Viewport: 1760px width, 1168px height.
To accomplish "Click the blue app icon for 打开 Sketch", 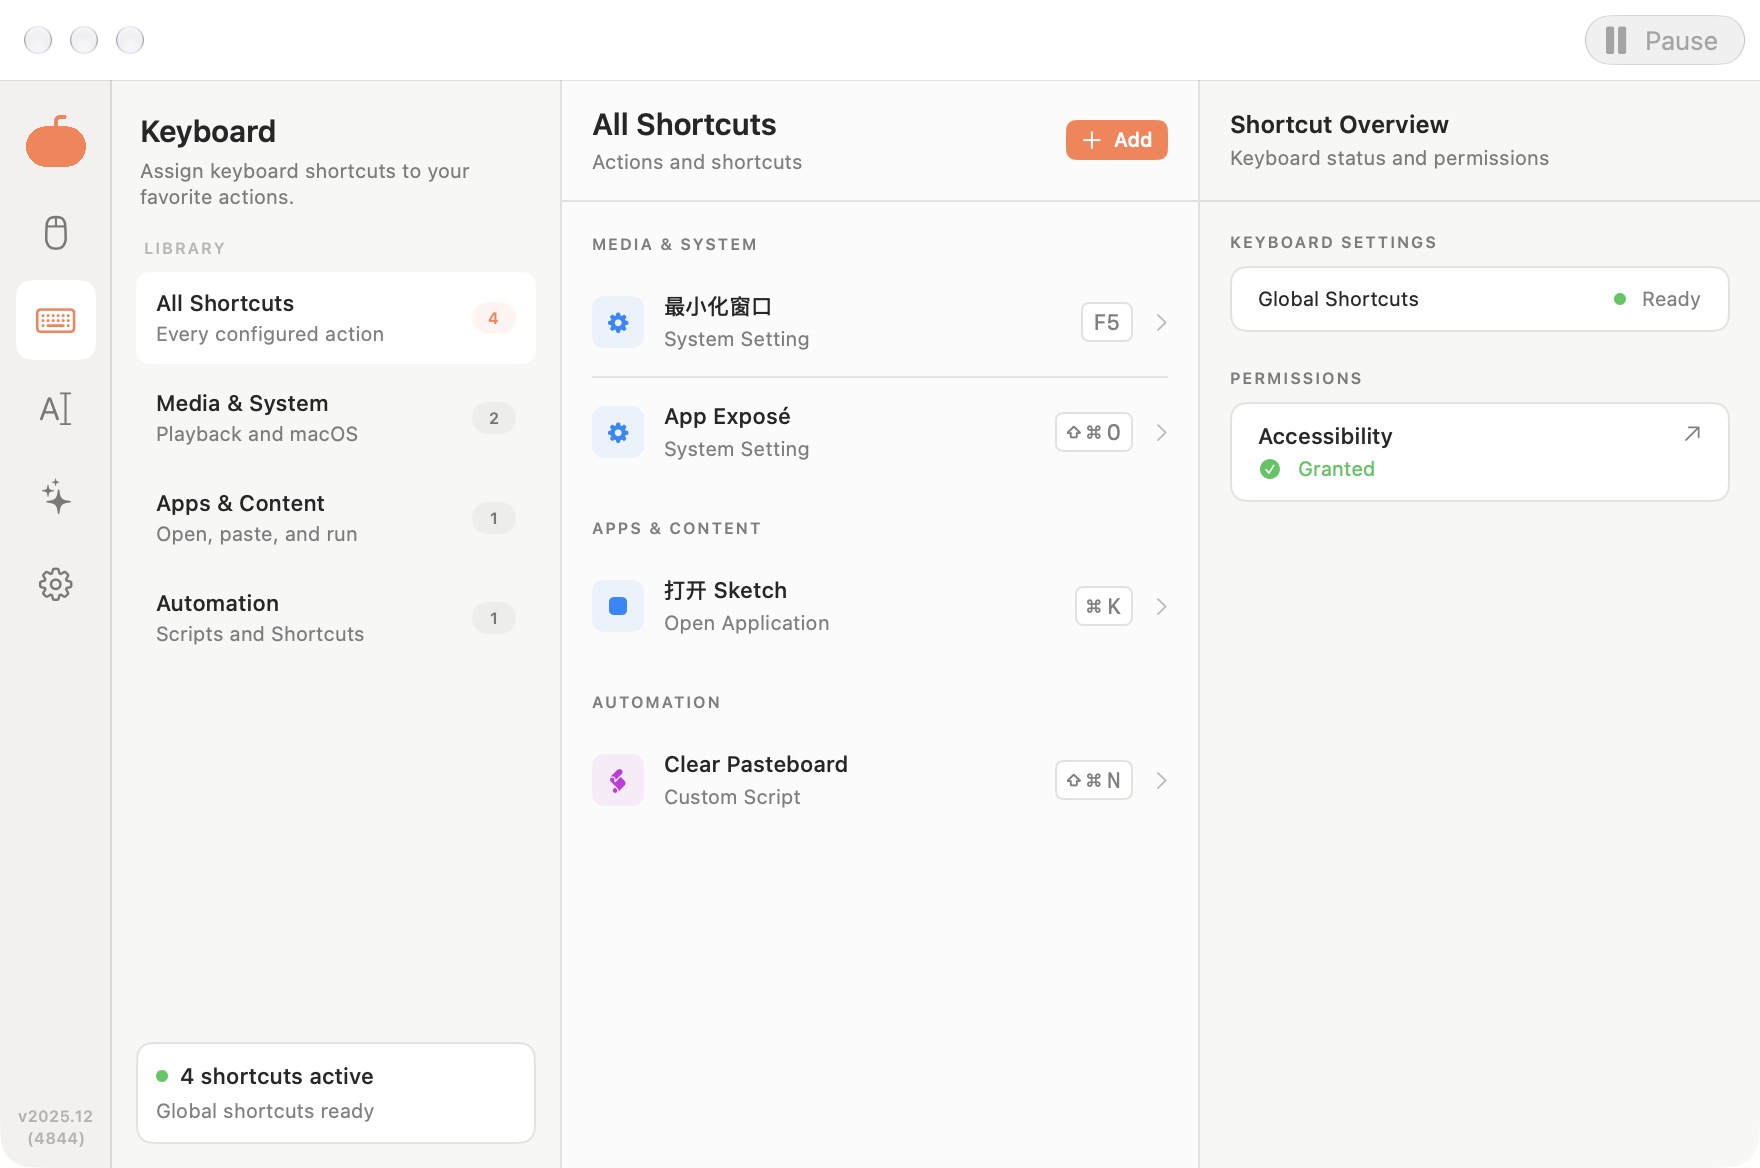I will [618, 606].
